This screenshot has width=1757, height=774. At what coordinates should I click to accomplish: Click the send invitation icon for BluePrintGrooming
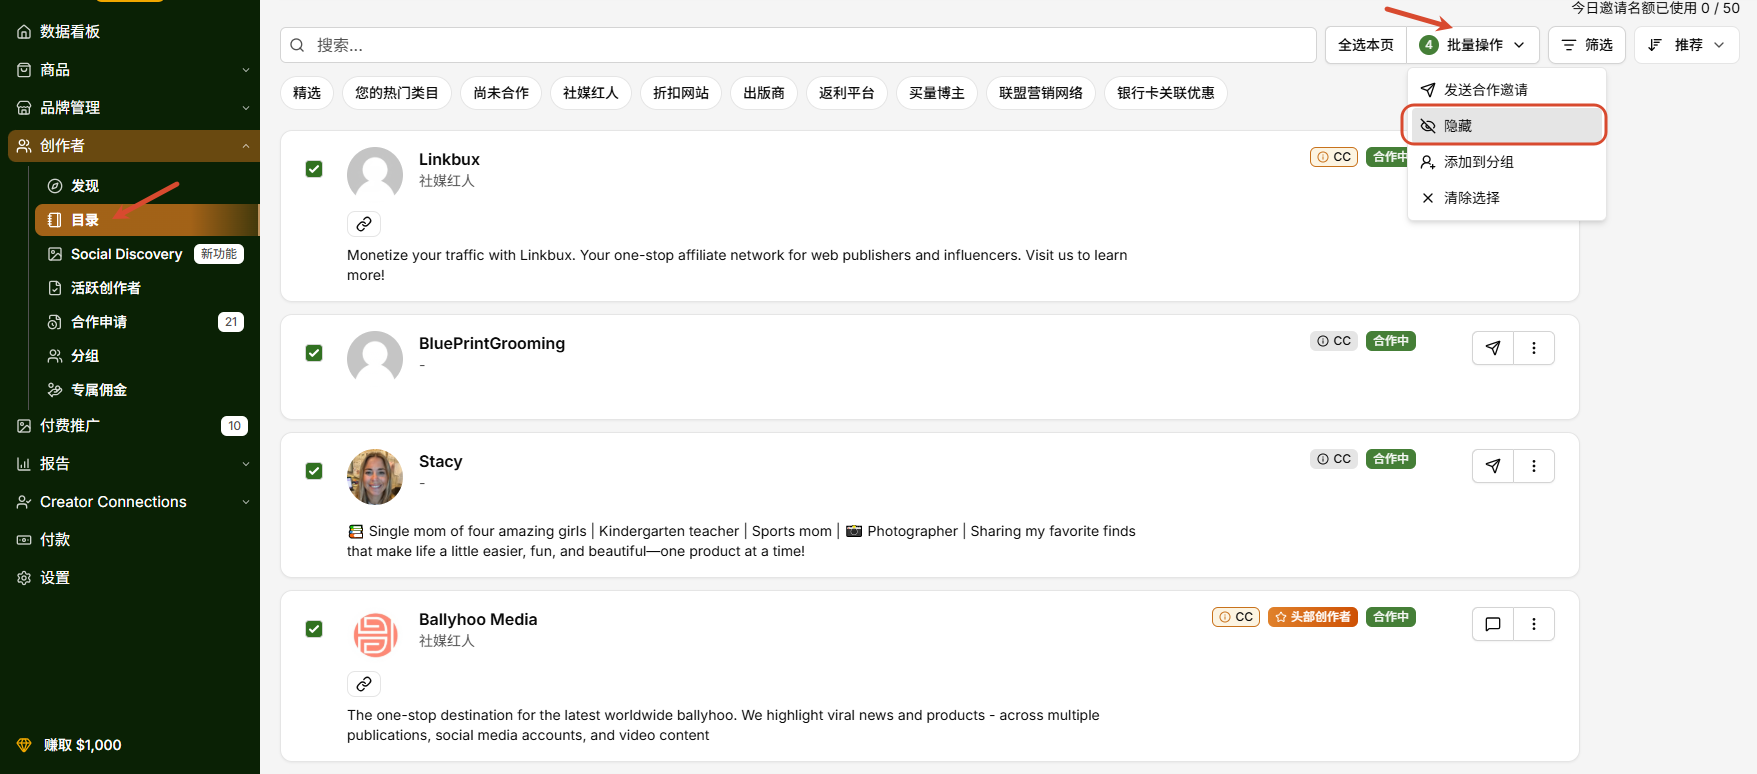tap(1493, 348)
